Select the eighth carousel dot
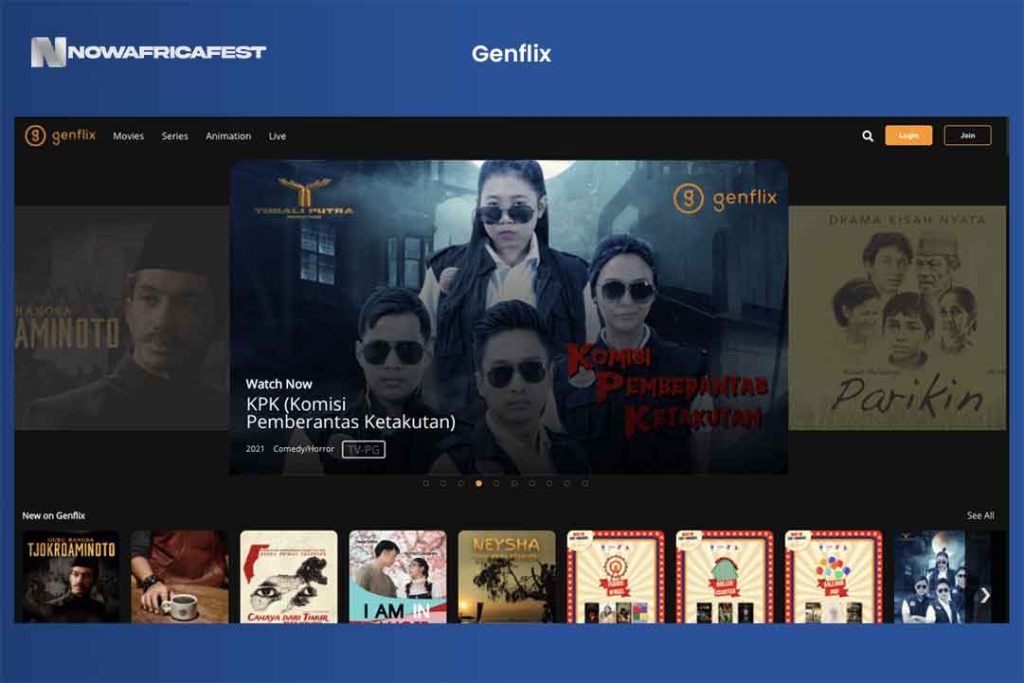The image size is (1024, 683). 549,483
